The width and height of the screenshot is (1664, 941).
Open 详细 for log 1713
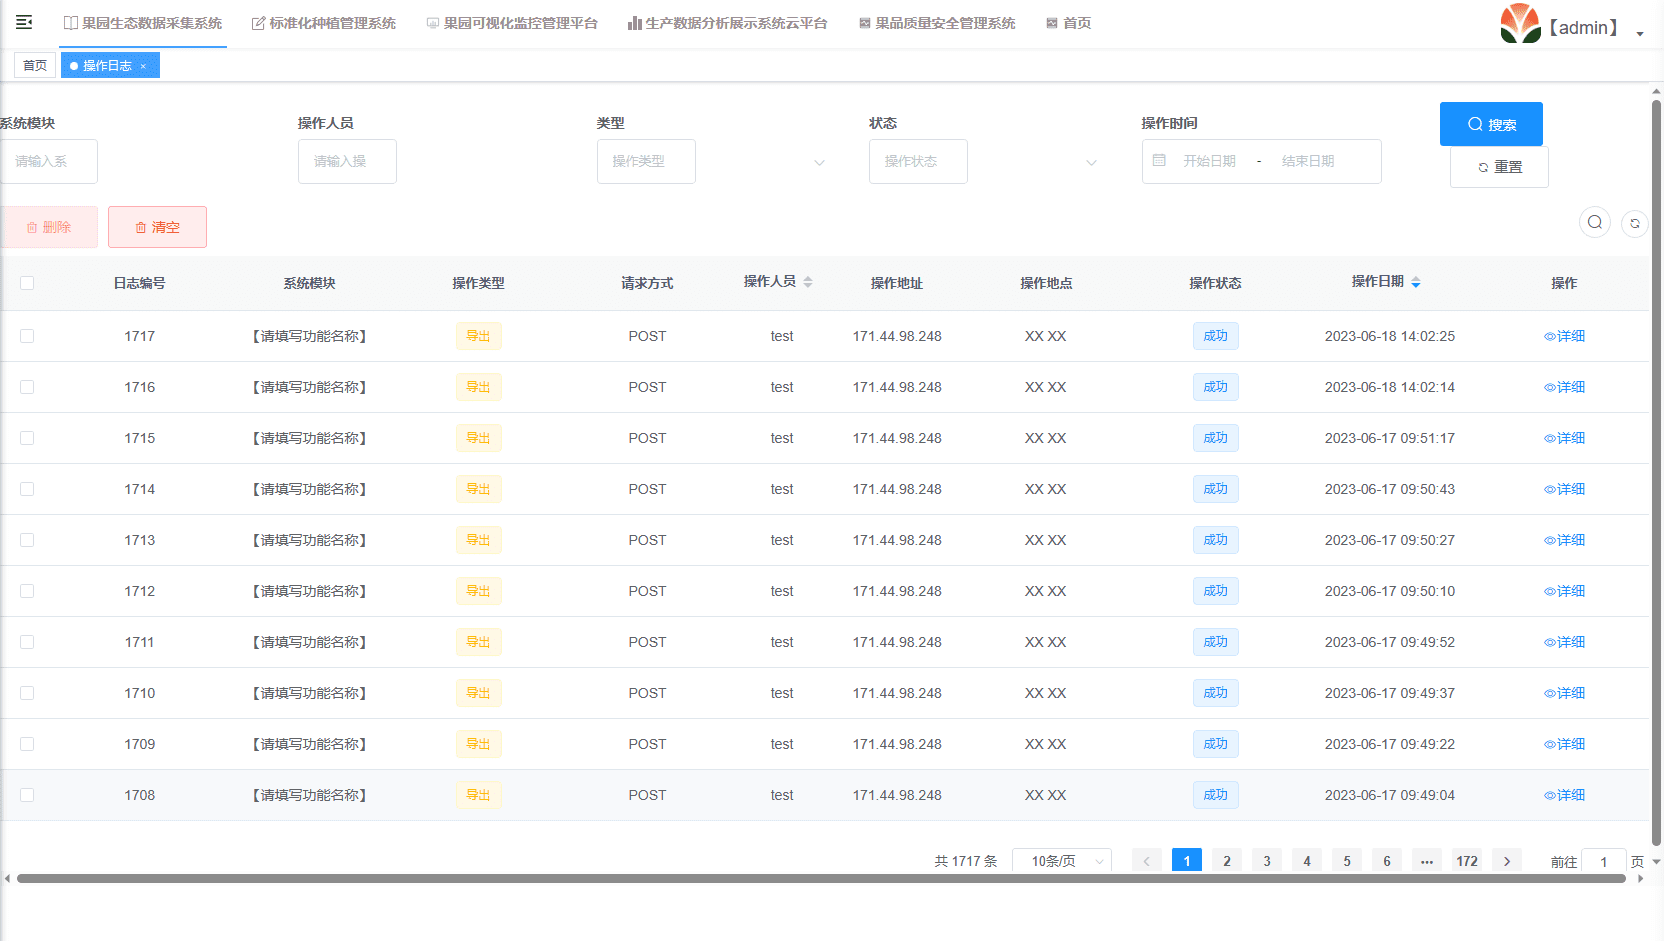click(1564, 540)
